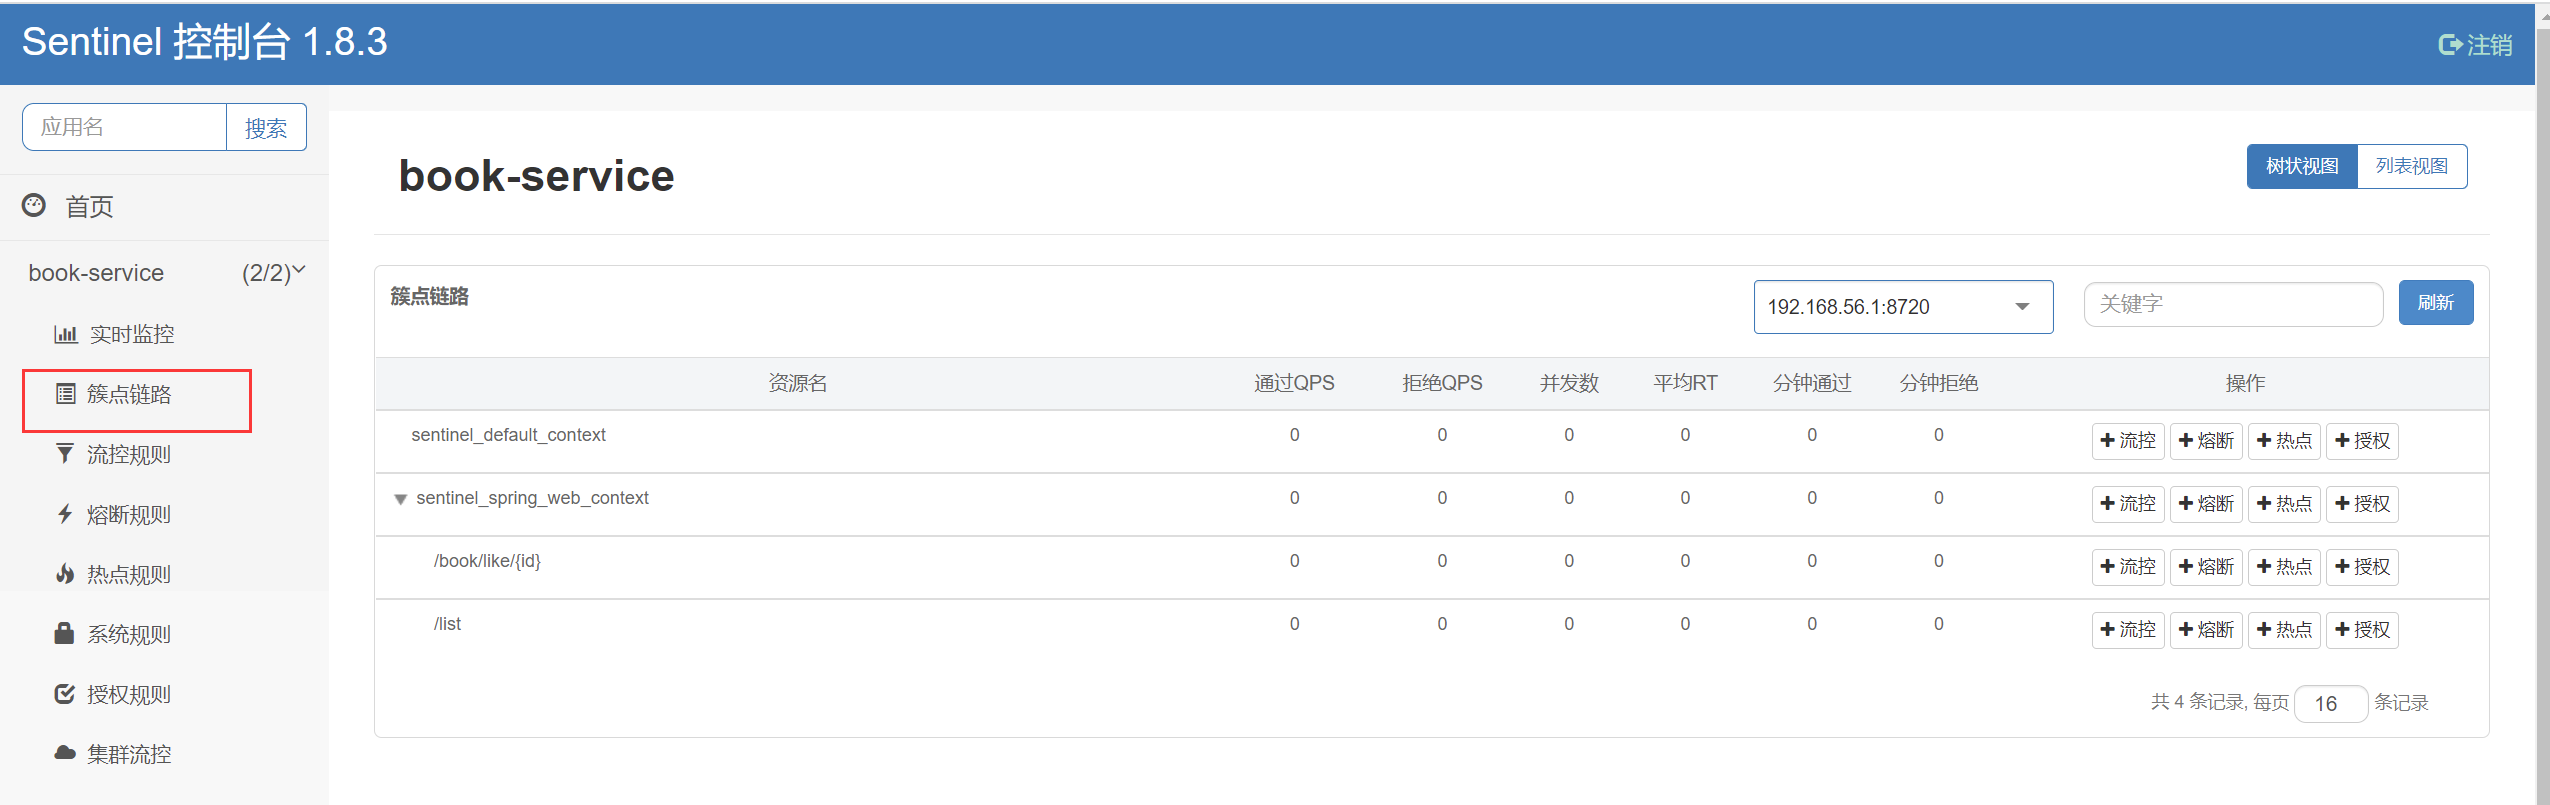
Task: Go to 首页 in the sidebar
Action: pos(90,207)
